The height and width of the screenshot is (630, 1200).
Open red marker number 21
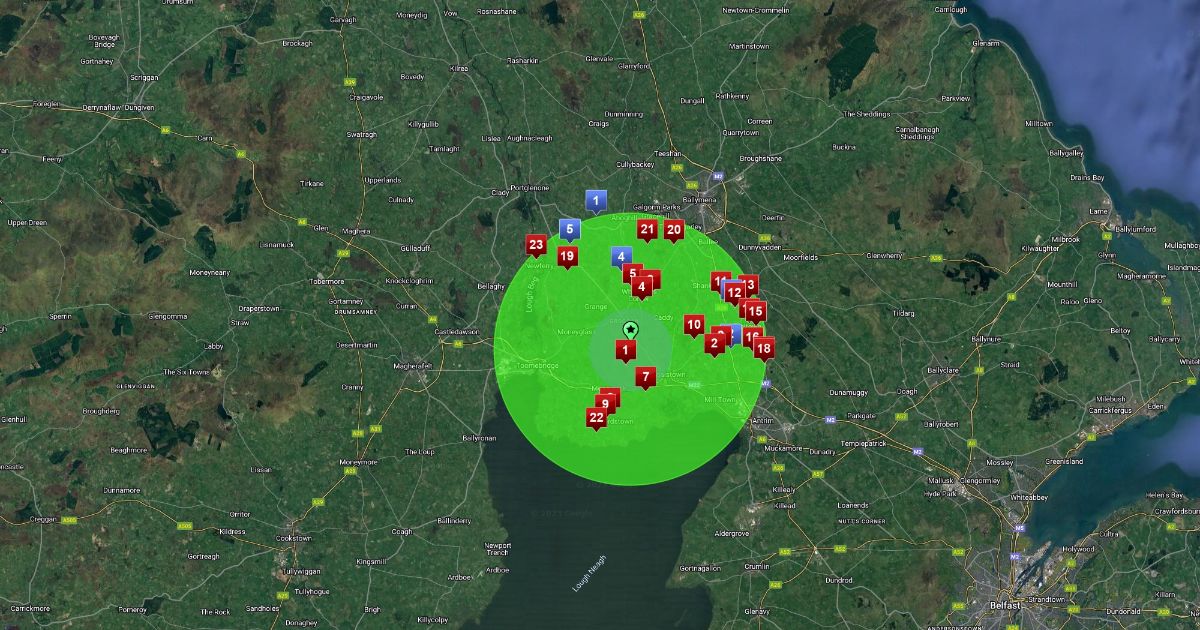pyautogui.click(x=647, y=230)
